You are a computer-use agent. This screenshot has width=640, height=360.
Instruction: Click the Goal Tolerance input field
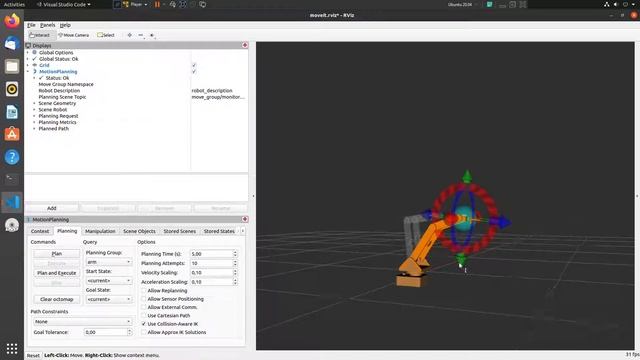(108, 332)
